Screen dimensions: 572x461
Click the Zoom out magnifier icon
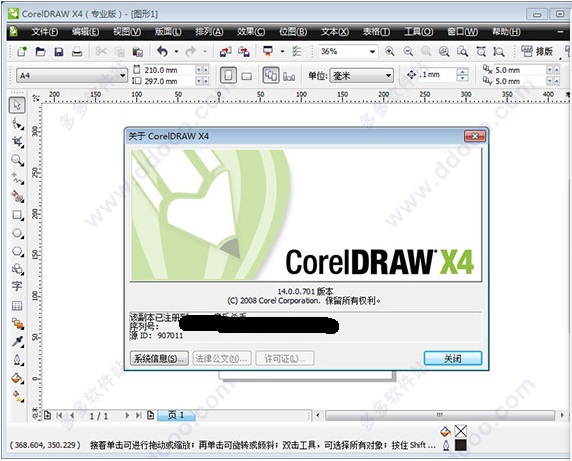pyautogui.click(x=408, y=51)
